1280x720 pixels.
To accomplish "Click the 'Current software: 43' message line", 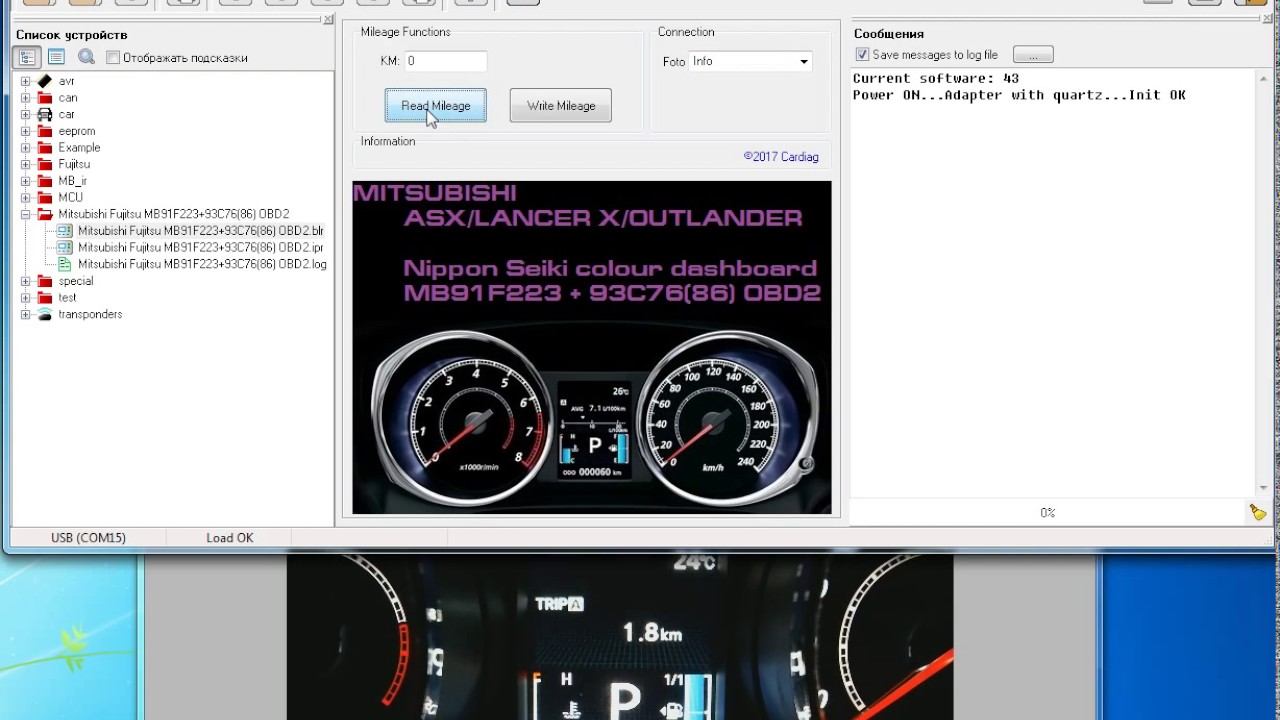I will point(936,78).
